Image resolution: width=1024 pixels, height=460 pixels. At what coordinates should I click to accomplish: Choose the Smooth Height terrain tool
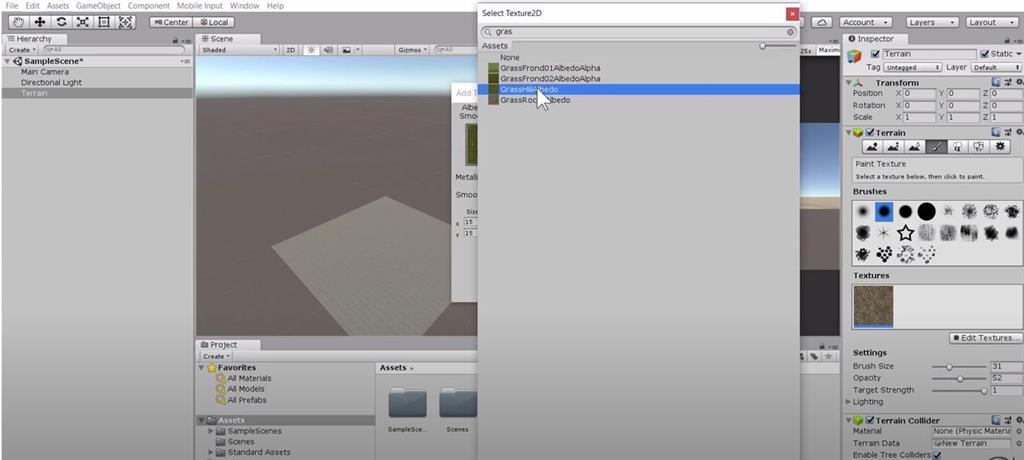pos(914,147)
